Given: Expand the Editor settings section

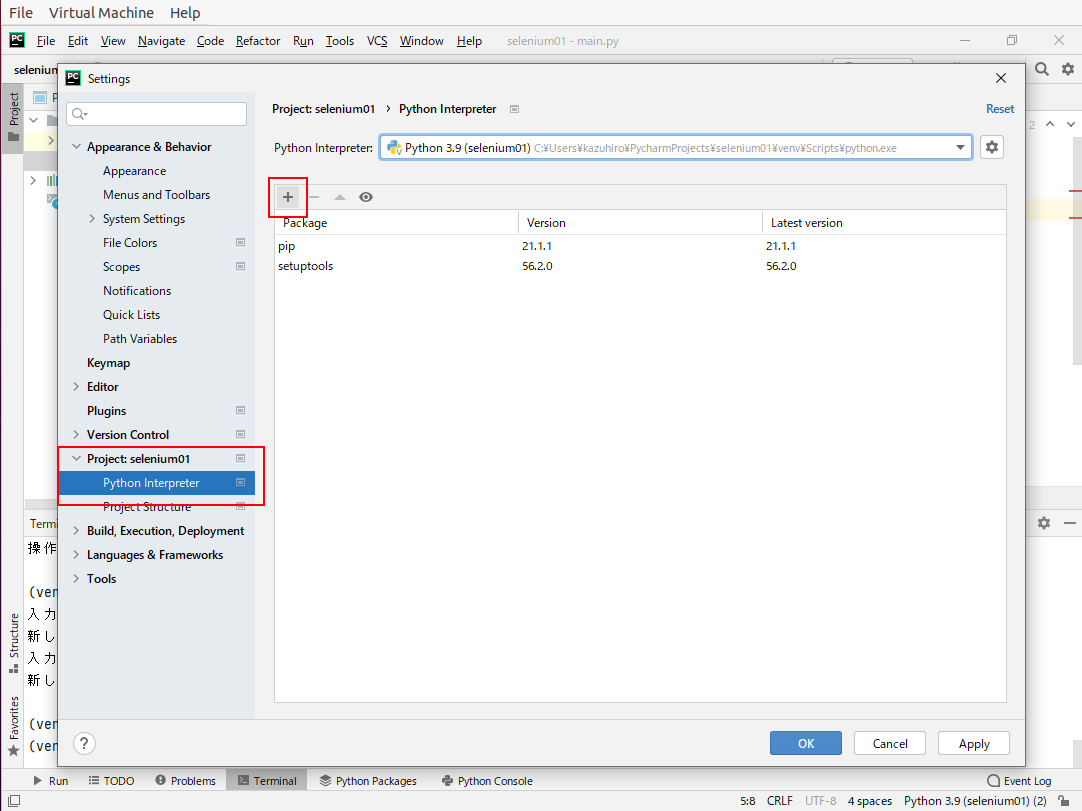Looking at the screenshot, I should pyautogui.click(x=77, y=387).
